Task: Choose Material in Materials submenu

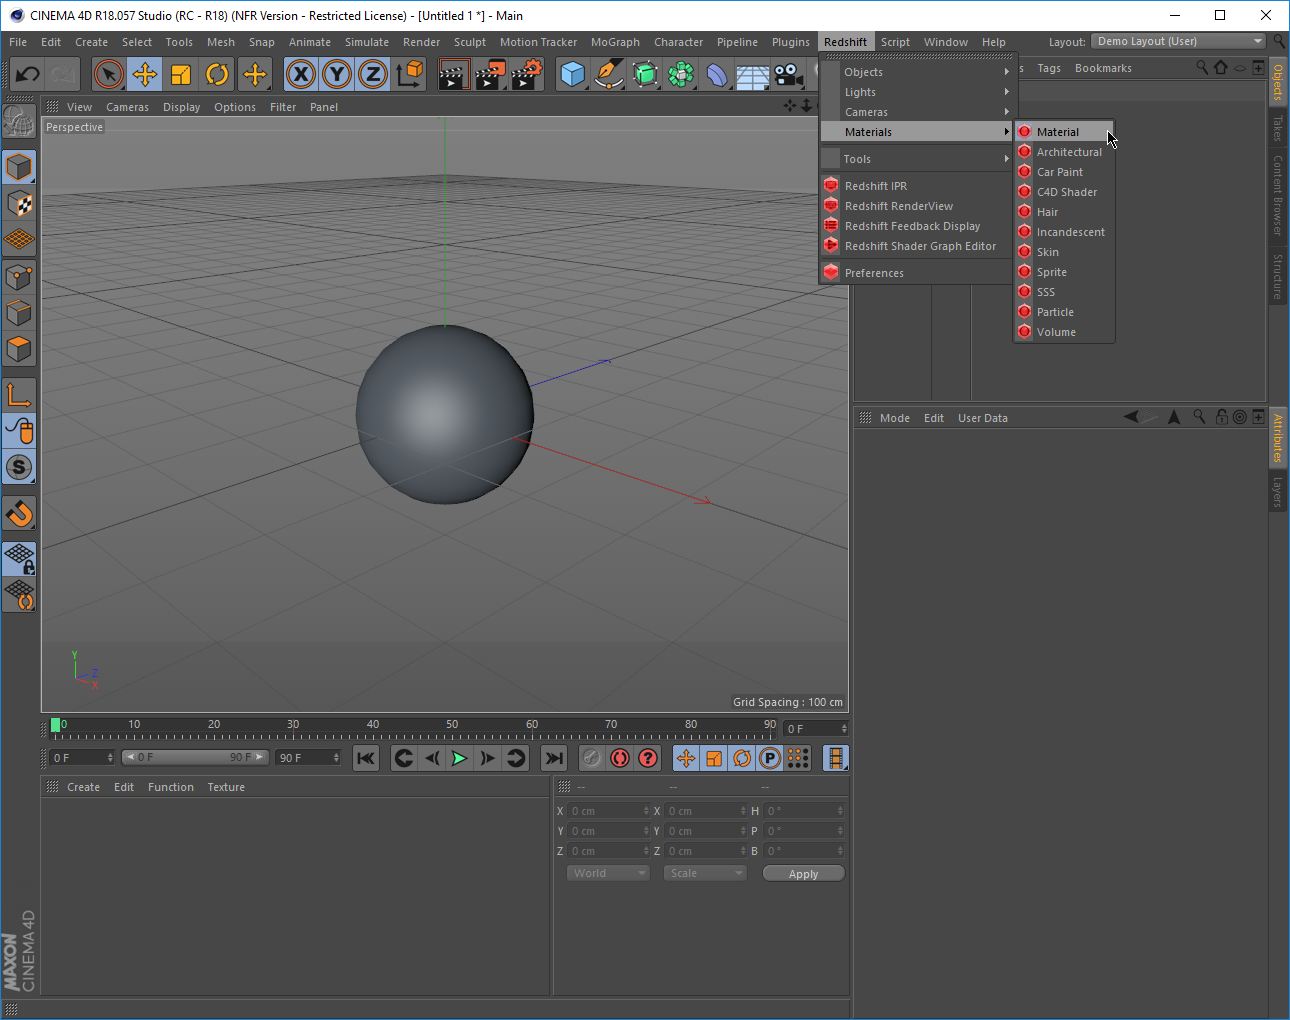Action: 1064,132
